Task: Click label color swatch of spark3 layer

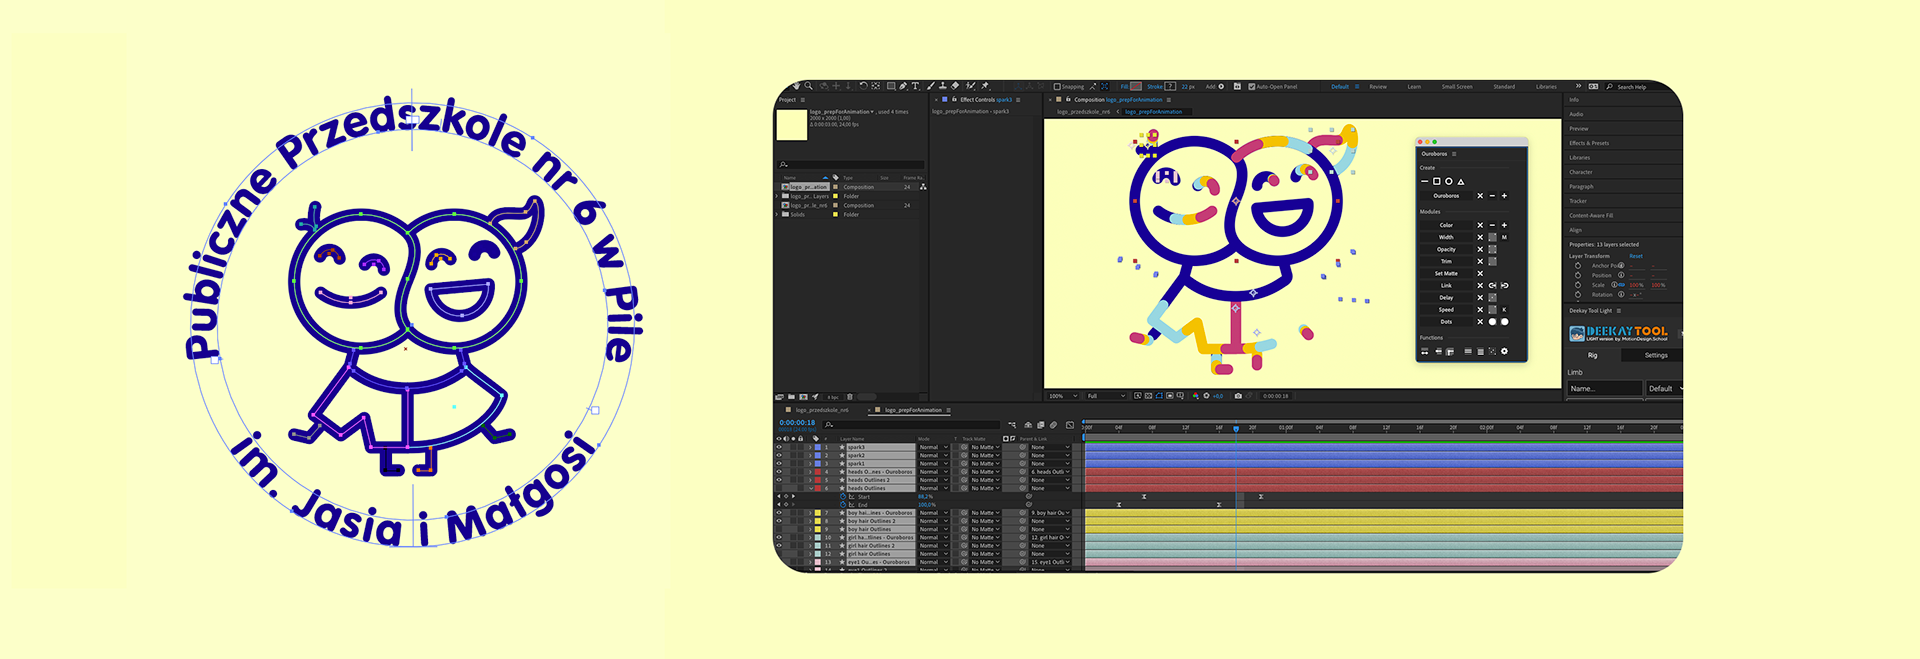Action: coord(818,447)
